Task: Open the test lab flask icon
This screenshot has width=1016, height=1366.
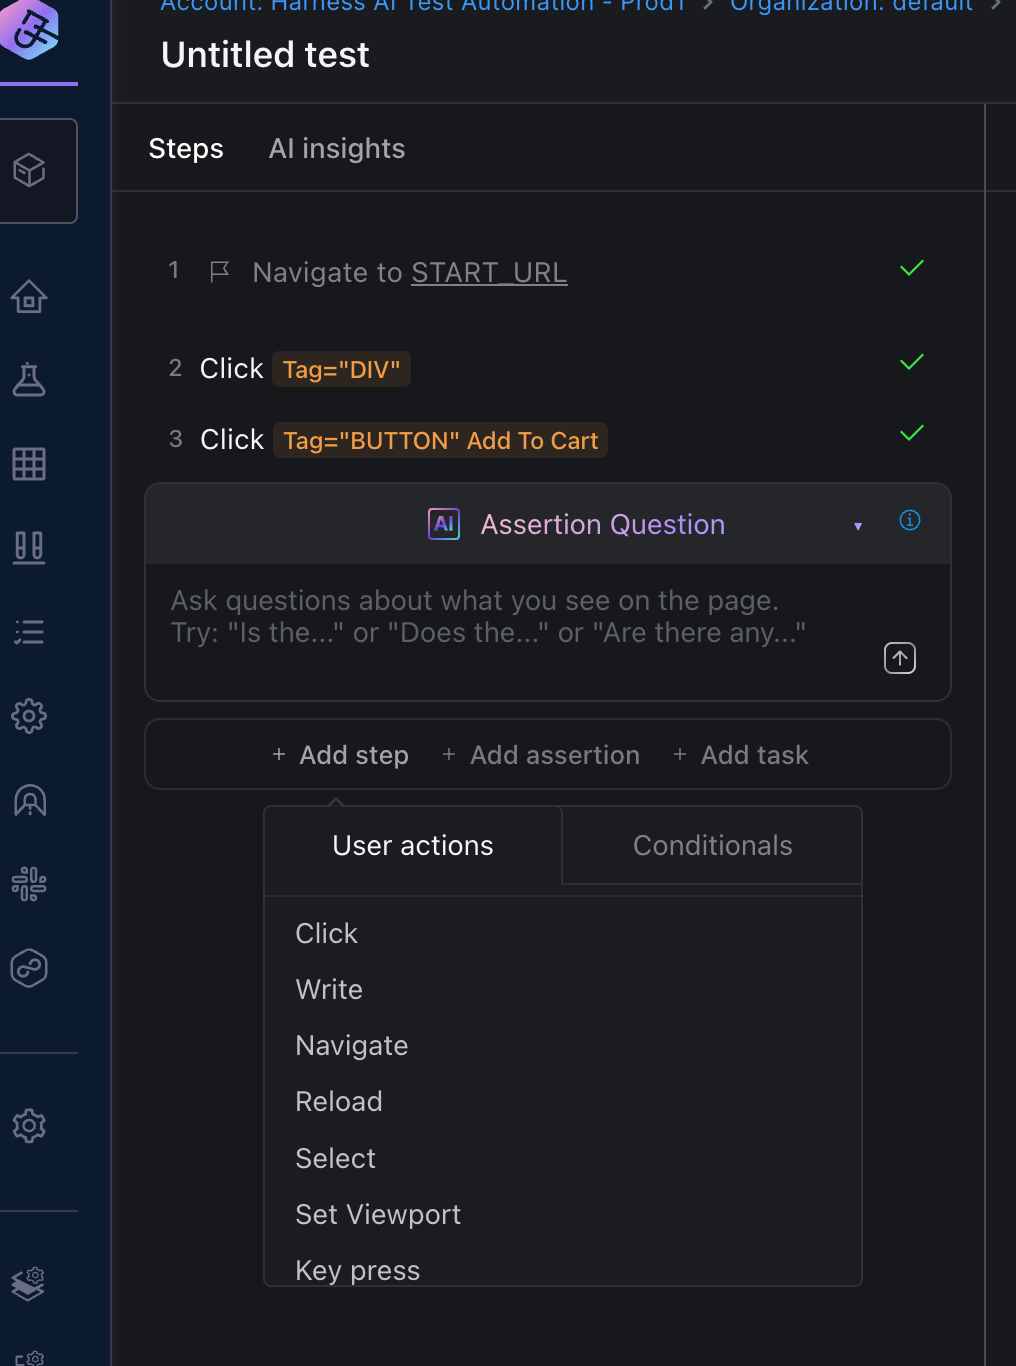Action: [30, 380]
